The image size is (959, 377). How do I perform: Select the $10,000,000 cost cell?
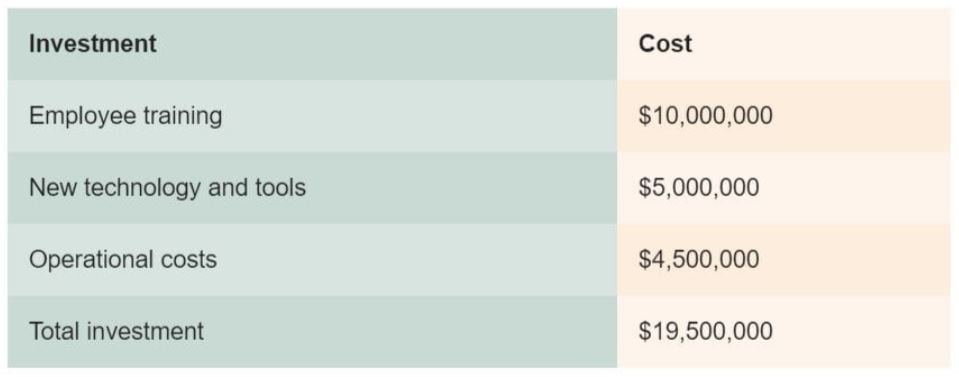coord(783,116)
